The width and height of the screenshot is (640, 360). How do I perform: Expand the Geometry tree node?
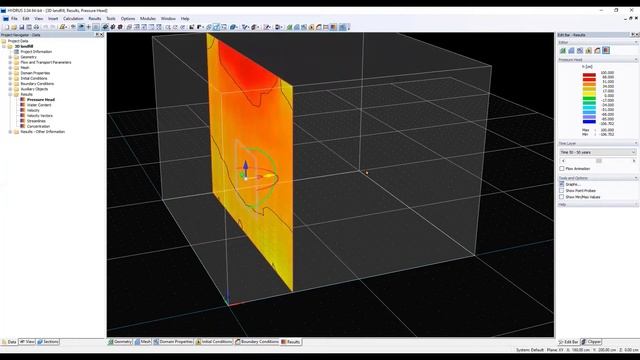(10, 57)
